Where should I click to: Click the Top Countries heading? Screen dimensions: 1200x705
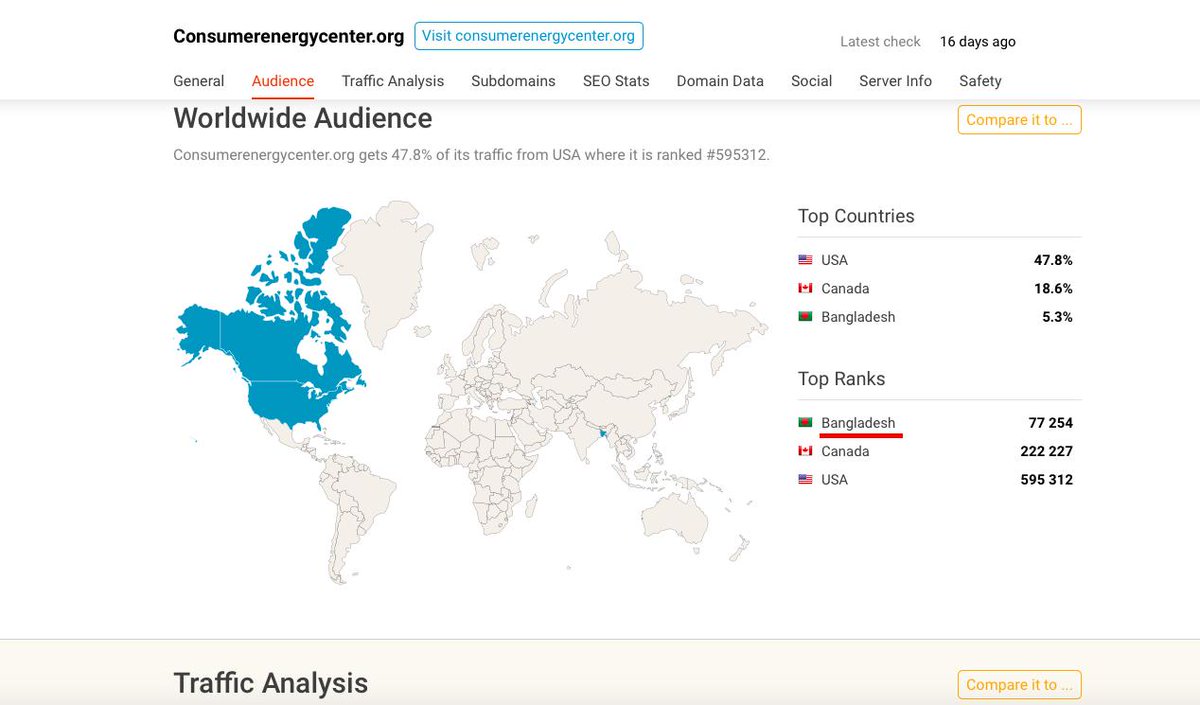click(856, 216)
